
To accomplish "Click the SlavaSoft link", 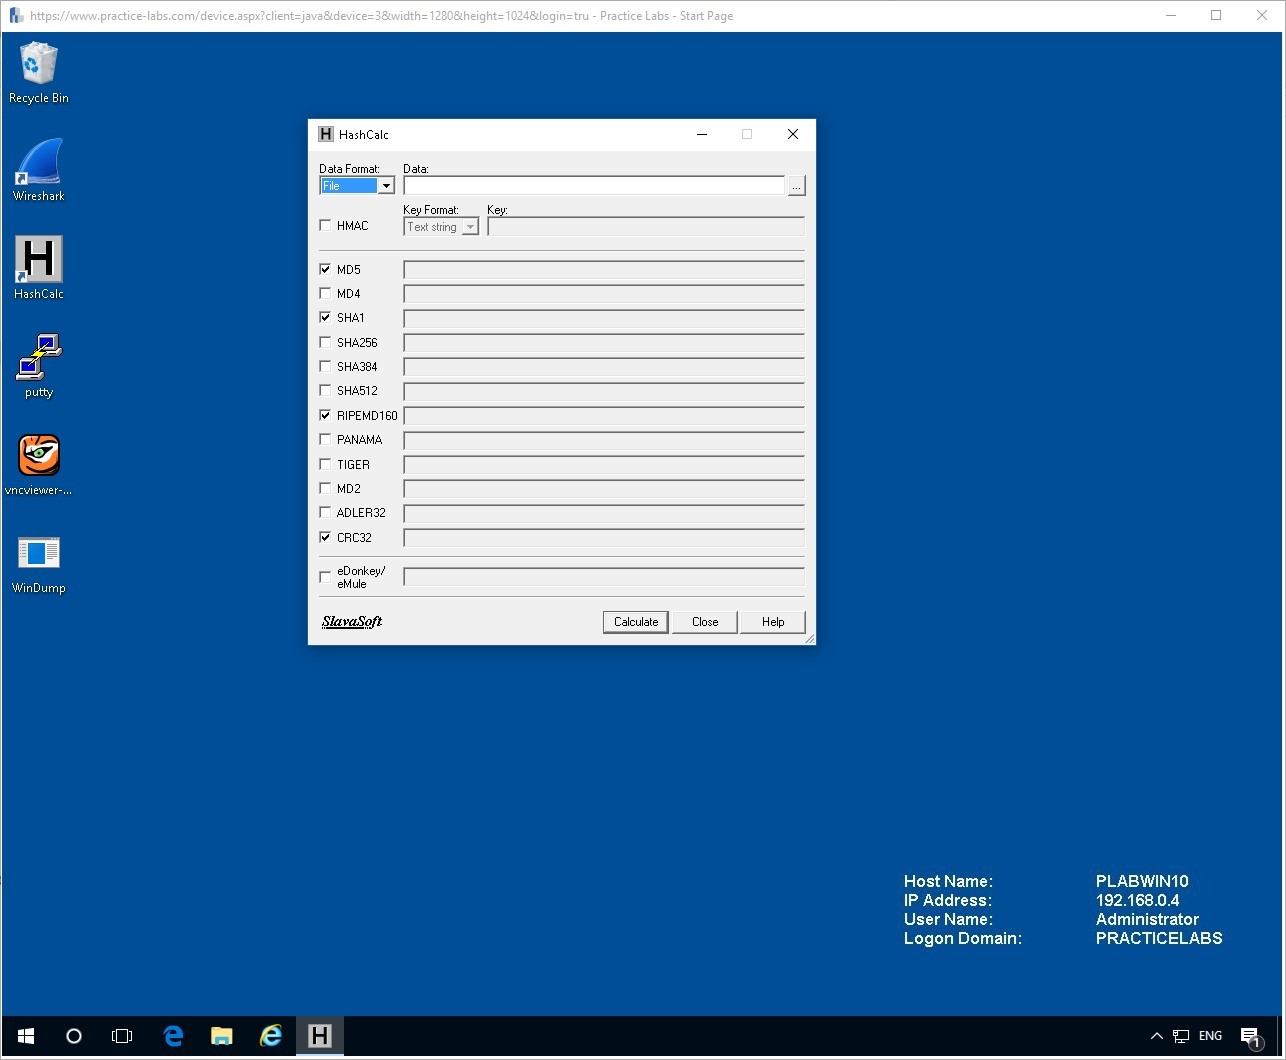I will (x=350, y=621).
